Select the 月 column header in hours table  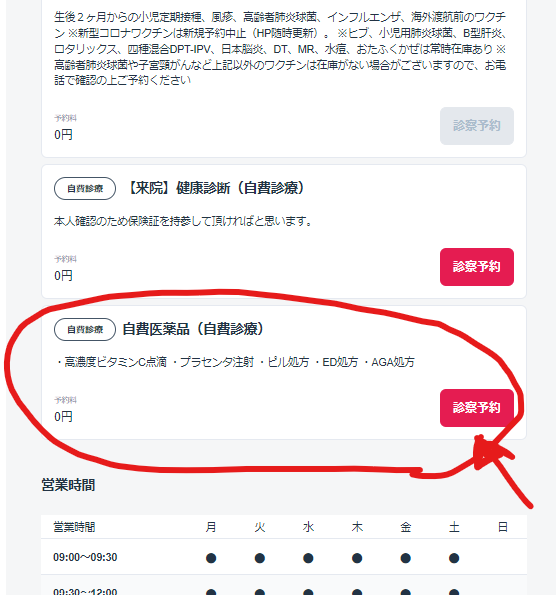[211, 527]
